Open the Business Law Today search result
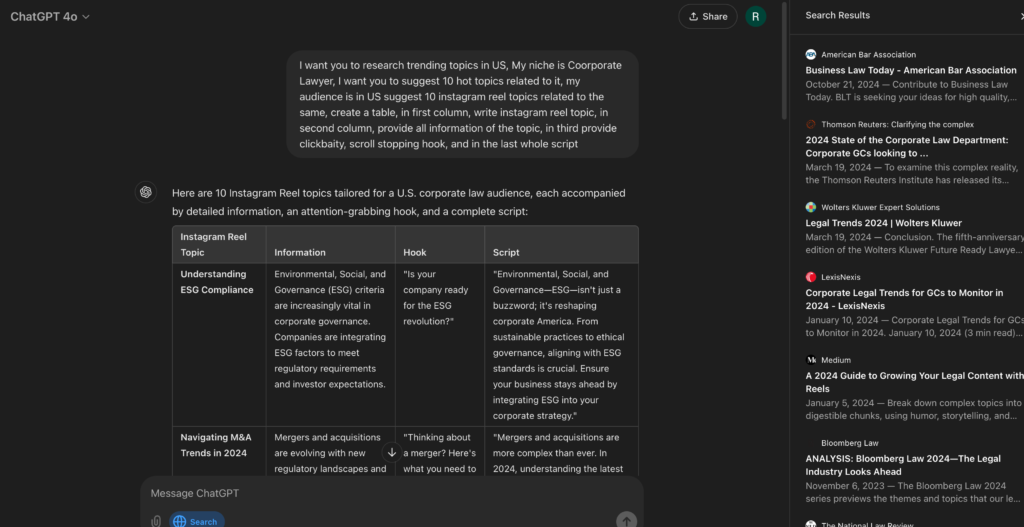1024x527 pixels. click(911, 71)
